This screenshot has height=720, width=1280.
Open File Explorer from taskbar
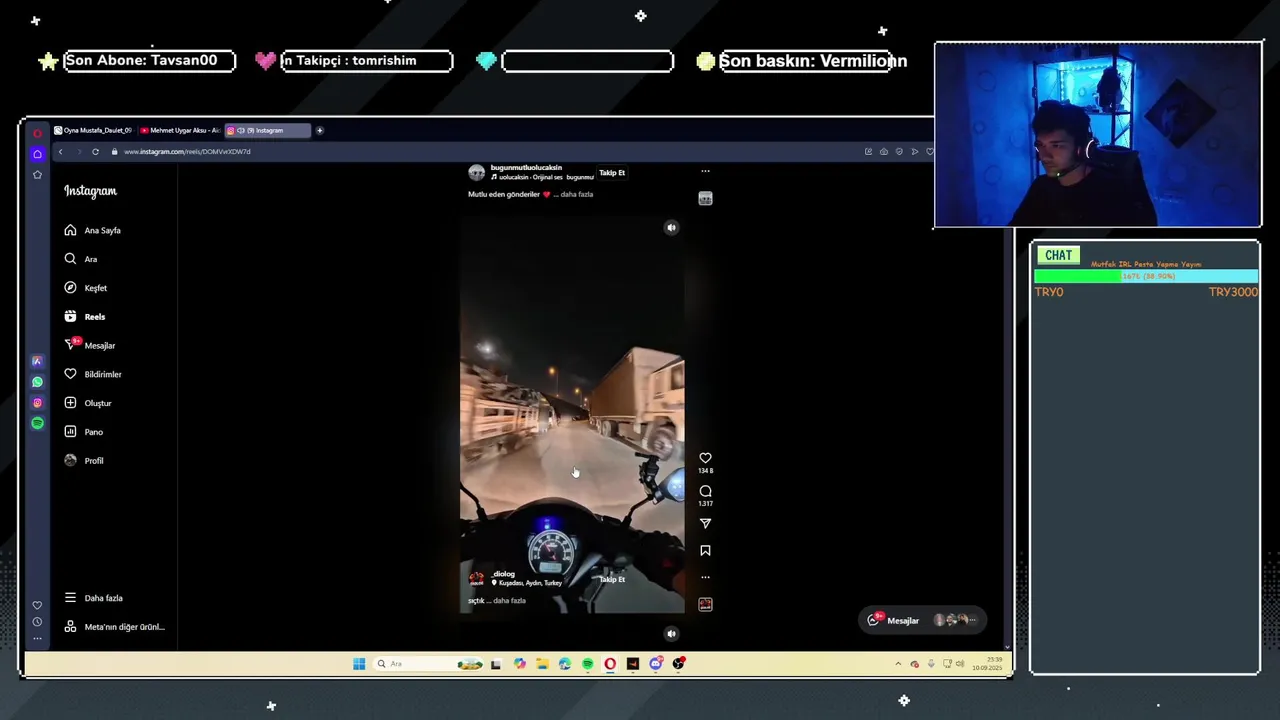click(x=542, y=664)
